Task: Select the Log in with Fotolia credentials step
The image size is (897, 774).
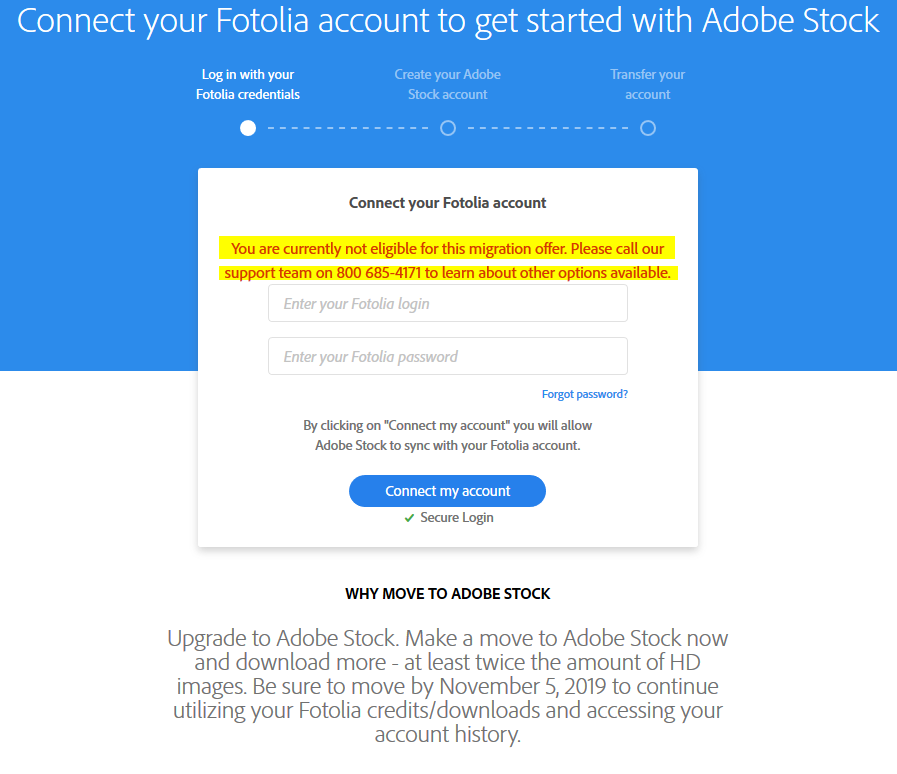Action: click(248, 84)
